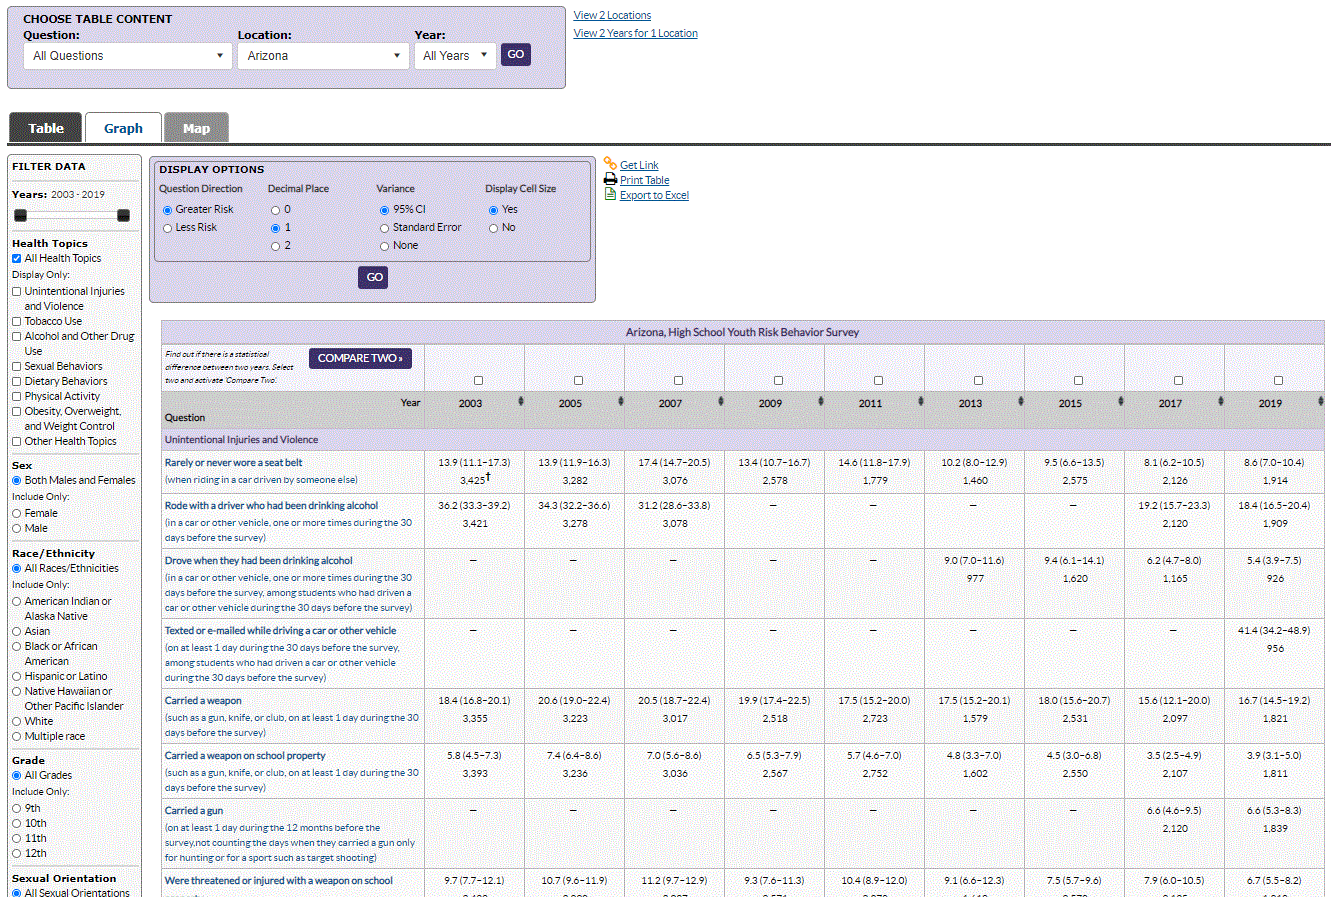Viewport: 1331px width, 897px height.
Task: Select Hispanic or Latino ethnicity filter
Action: point(16,676)
